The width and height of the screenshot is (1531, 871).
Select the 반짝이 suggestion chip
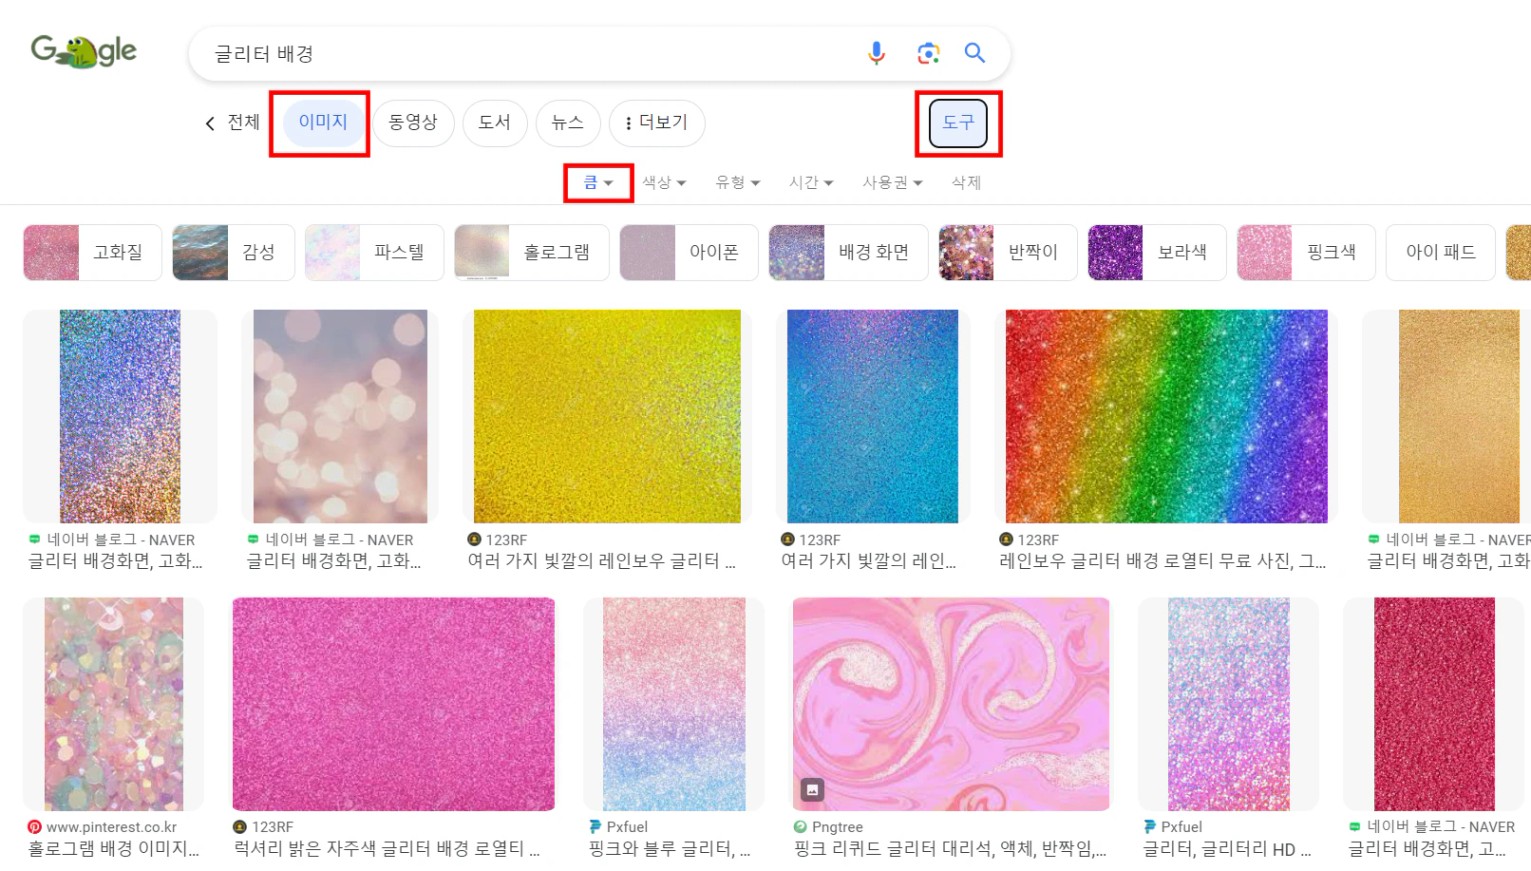click(1008, 252)
